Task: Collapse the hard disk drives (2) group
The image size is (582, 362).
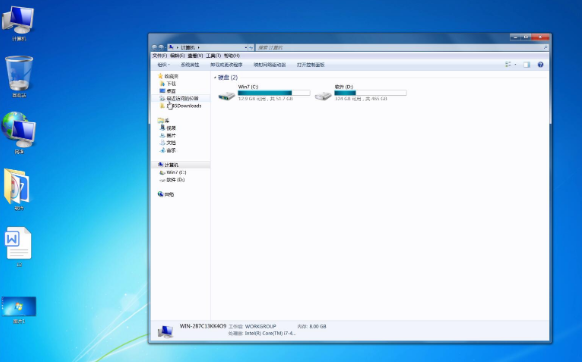Action: [x=215, y=78]
